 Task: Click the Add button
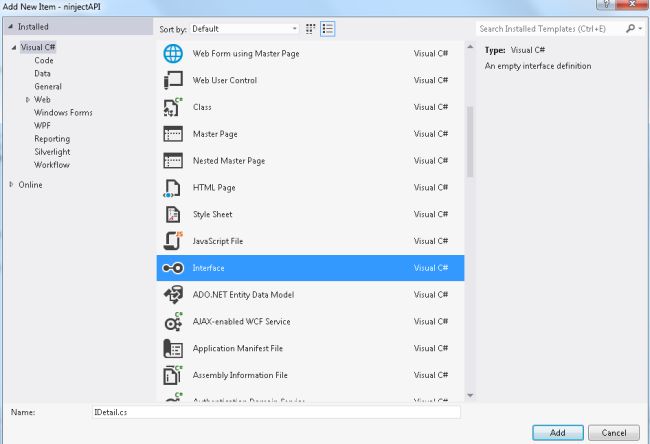coord(558,432)
